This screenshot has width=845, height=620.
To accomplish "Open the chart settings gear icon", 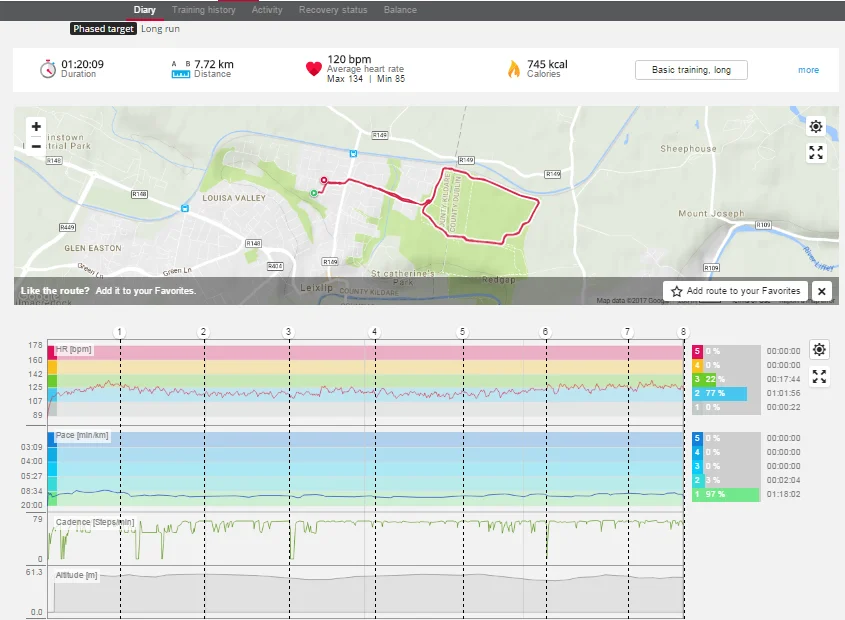I will 819,349.
